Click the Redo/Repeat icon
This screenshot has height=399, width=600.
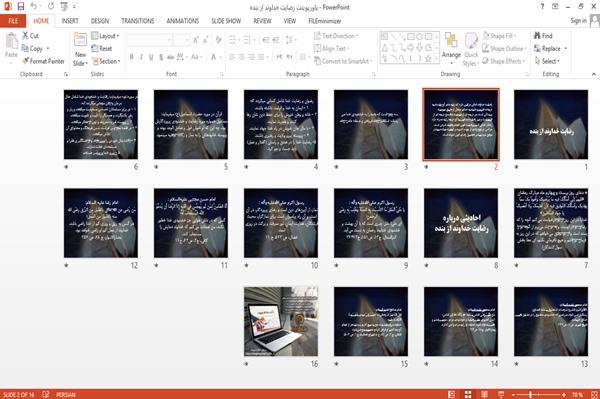point(51,6)
